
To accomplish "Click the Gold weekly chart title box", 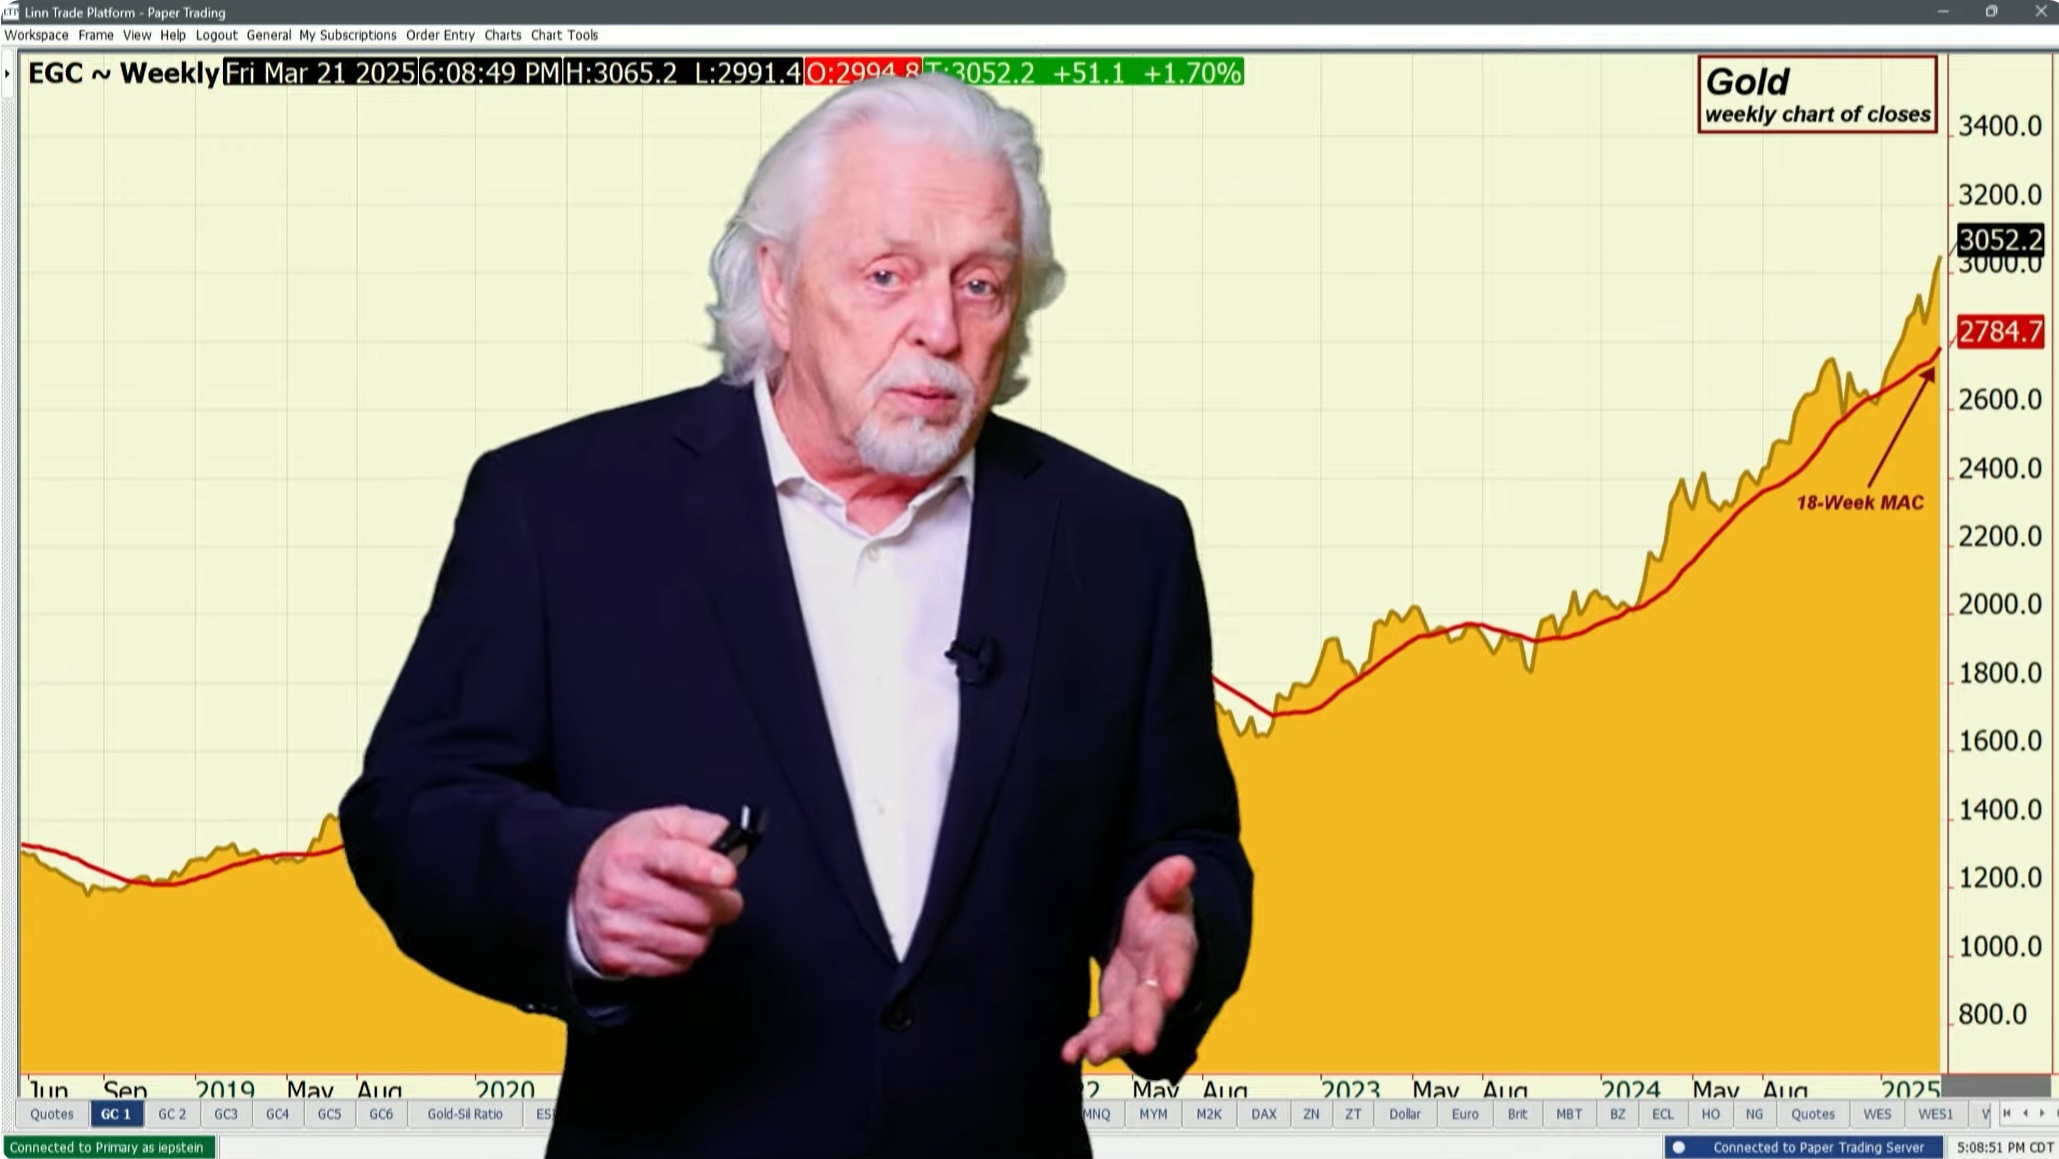I will coord(1816,95).
